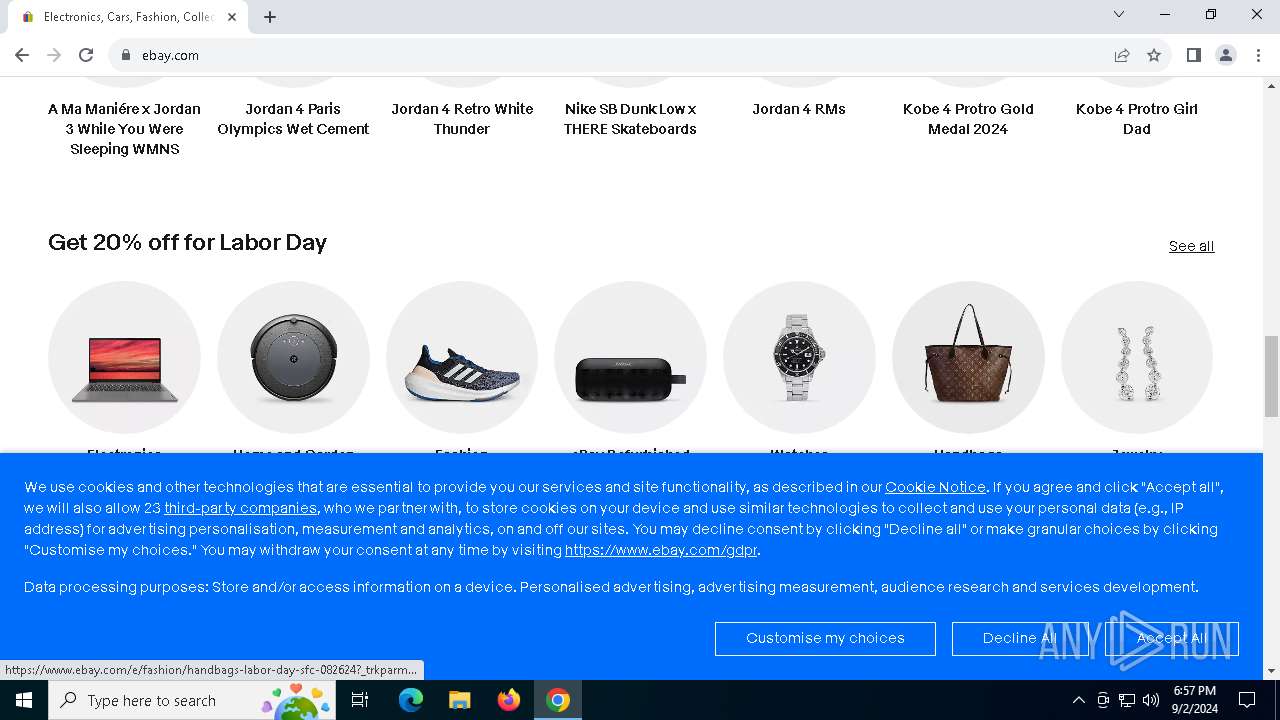
Task: Open a new tab with plus button
Action: tap(270, 17)
